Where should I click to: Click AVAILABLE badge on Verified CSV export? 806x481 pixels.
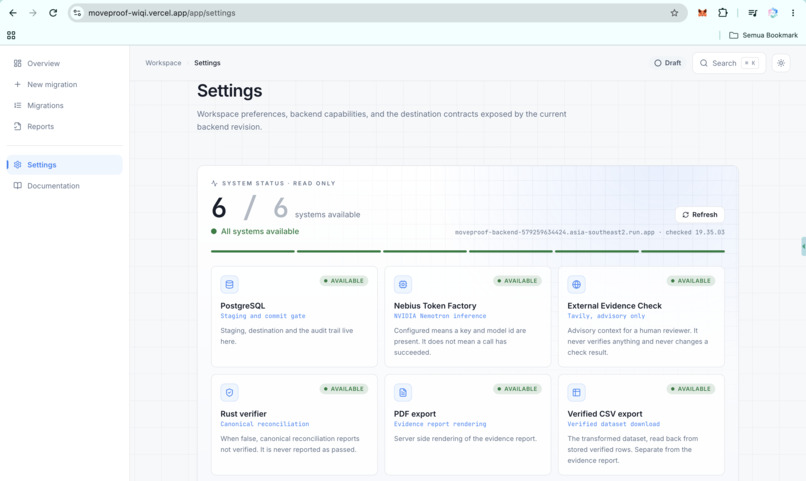point(691,388)
